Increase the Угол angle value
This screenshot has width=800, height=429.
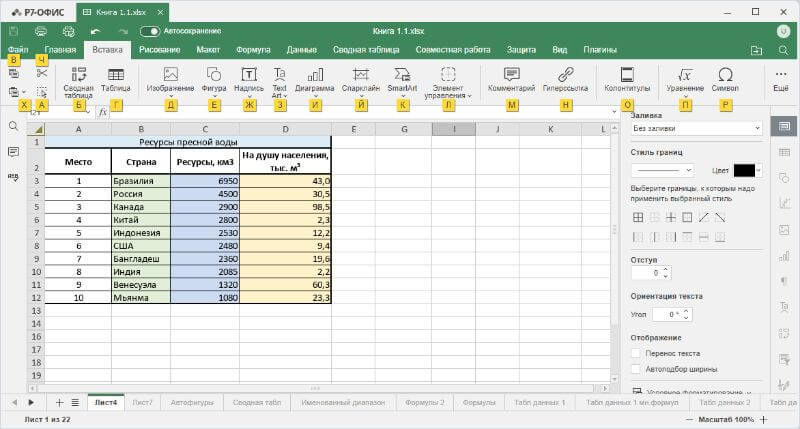pyautogui.click(x=686, y=311)
